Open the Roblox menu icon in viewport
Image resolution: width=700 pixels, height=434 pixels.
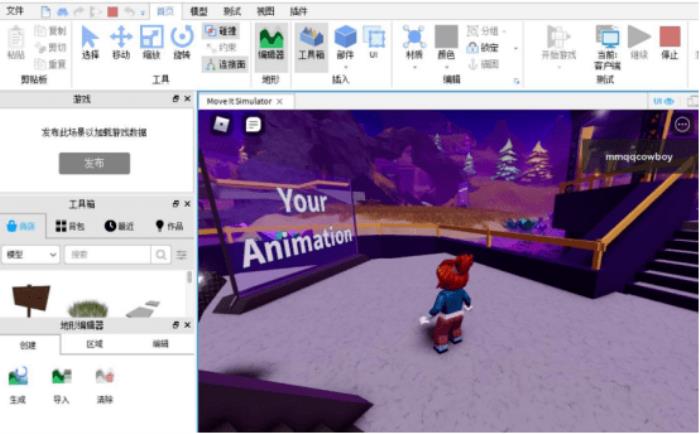click(221, 125)
